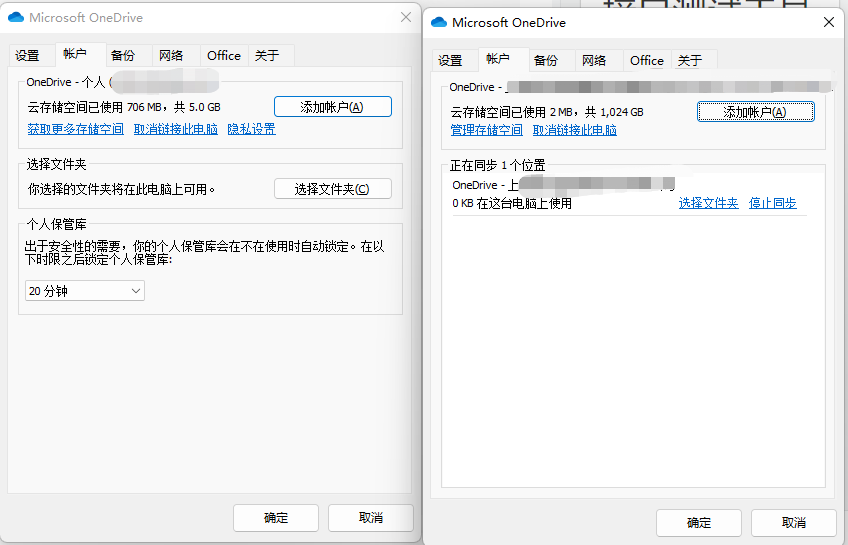Click text 云存储空间已使用 2 MB，共 1,024 GB
848x545 pixels.
[x=547, y=112]
